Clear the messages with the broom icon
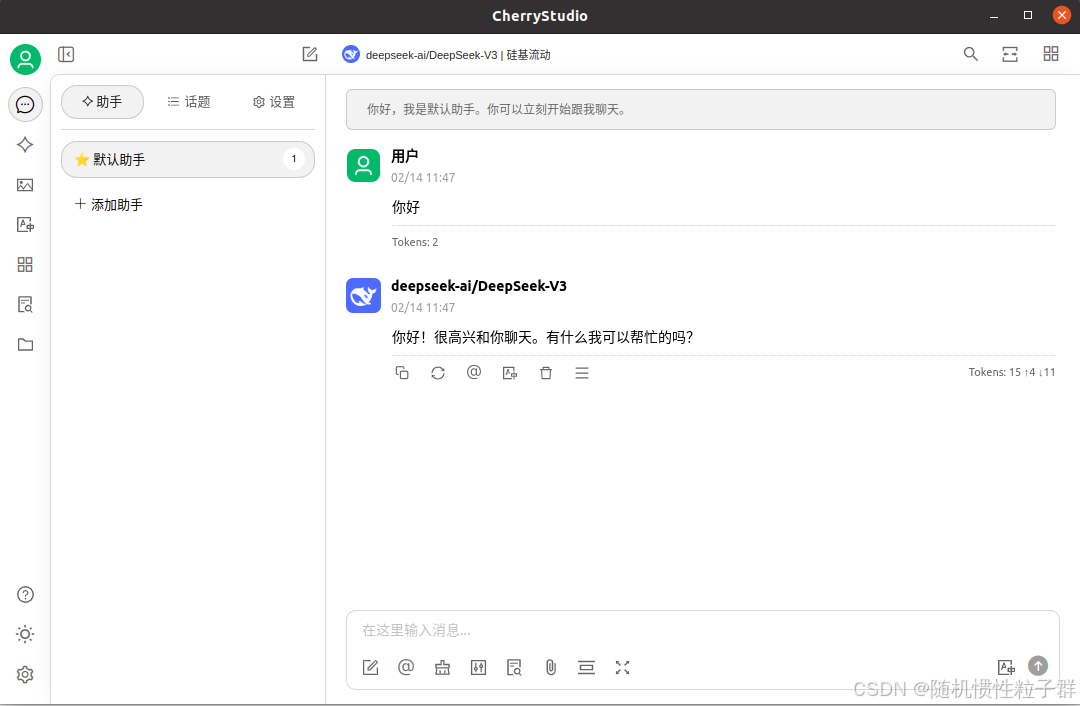Viewport: 1080px width, 706px height. [442, 667]
